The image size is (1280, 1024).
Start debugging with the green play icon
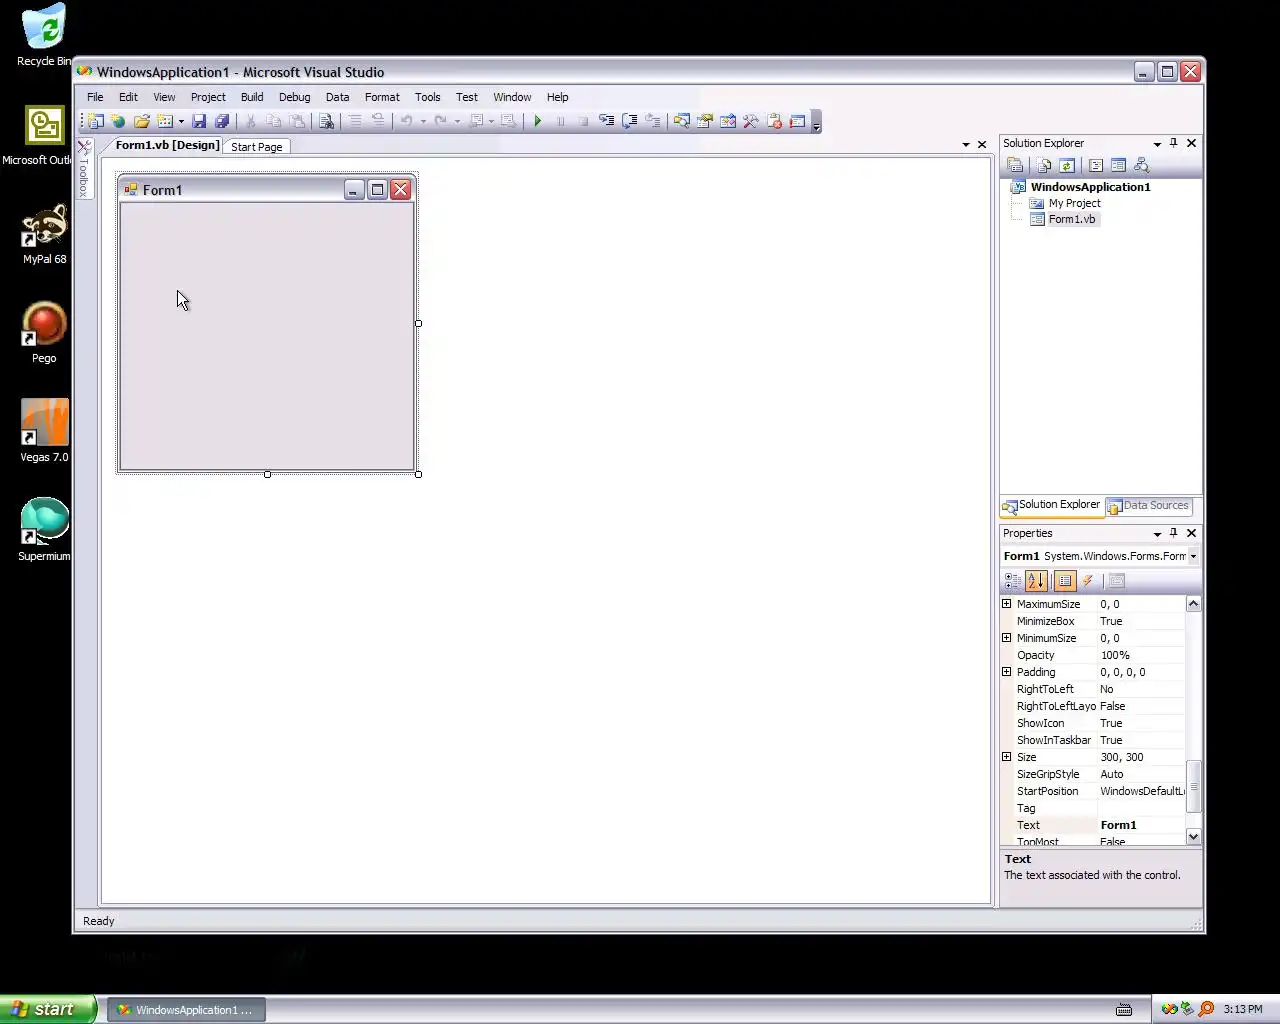click(538, 121)
